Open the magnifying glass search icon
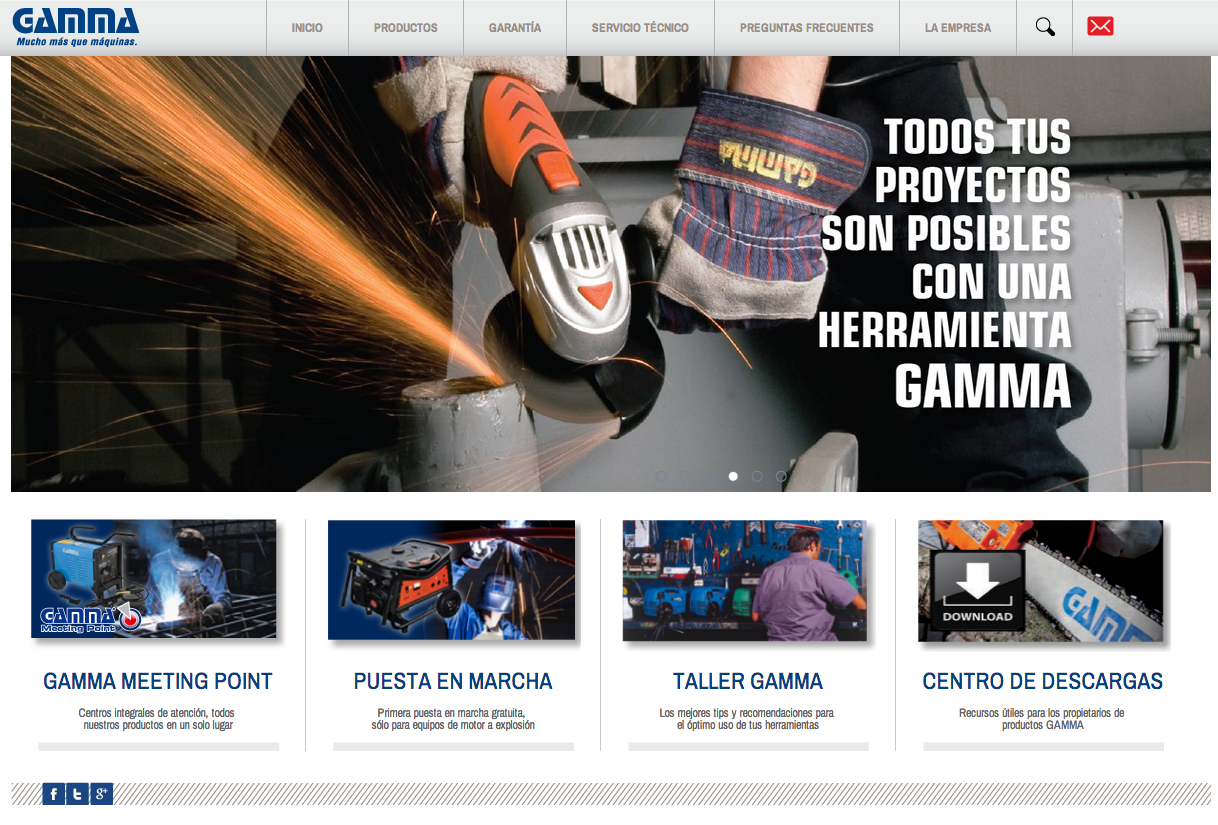The image size is (1218, 825). pyautogui.click(x=1045, y=27)
